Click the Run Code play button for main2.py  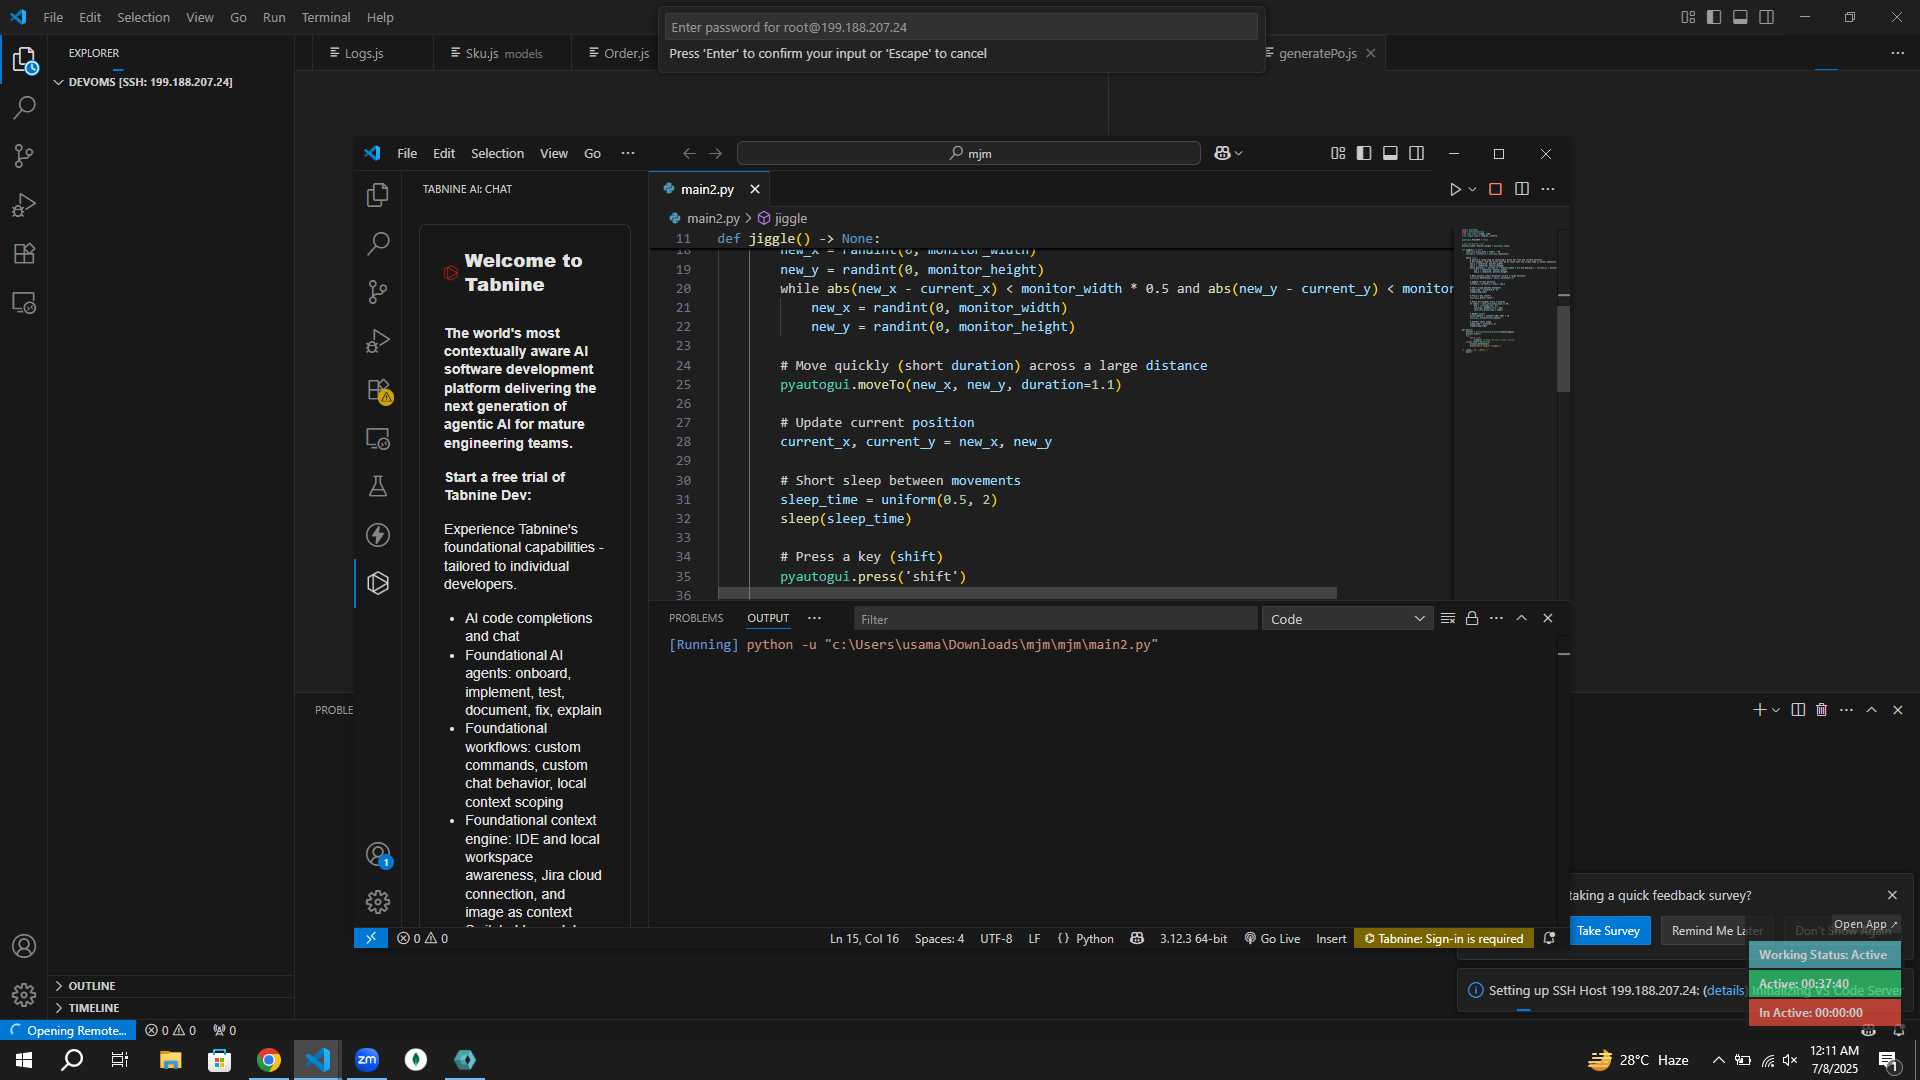point(1455,189)
